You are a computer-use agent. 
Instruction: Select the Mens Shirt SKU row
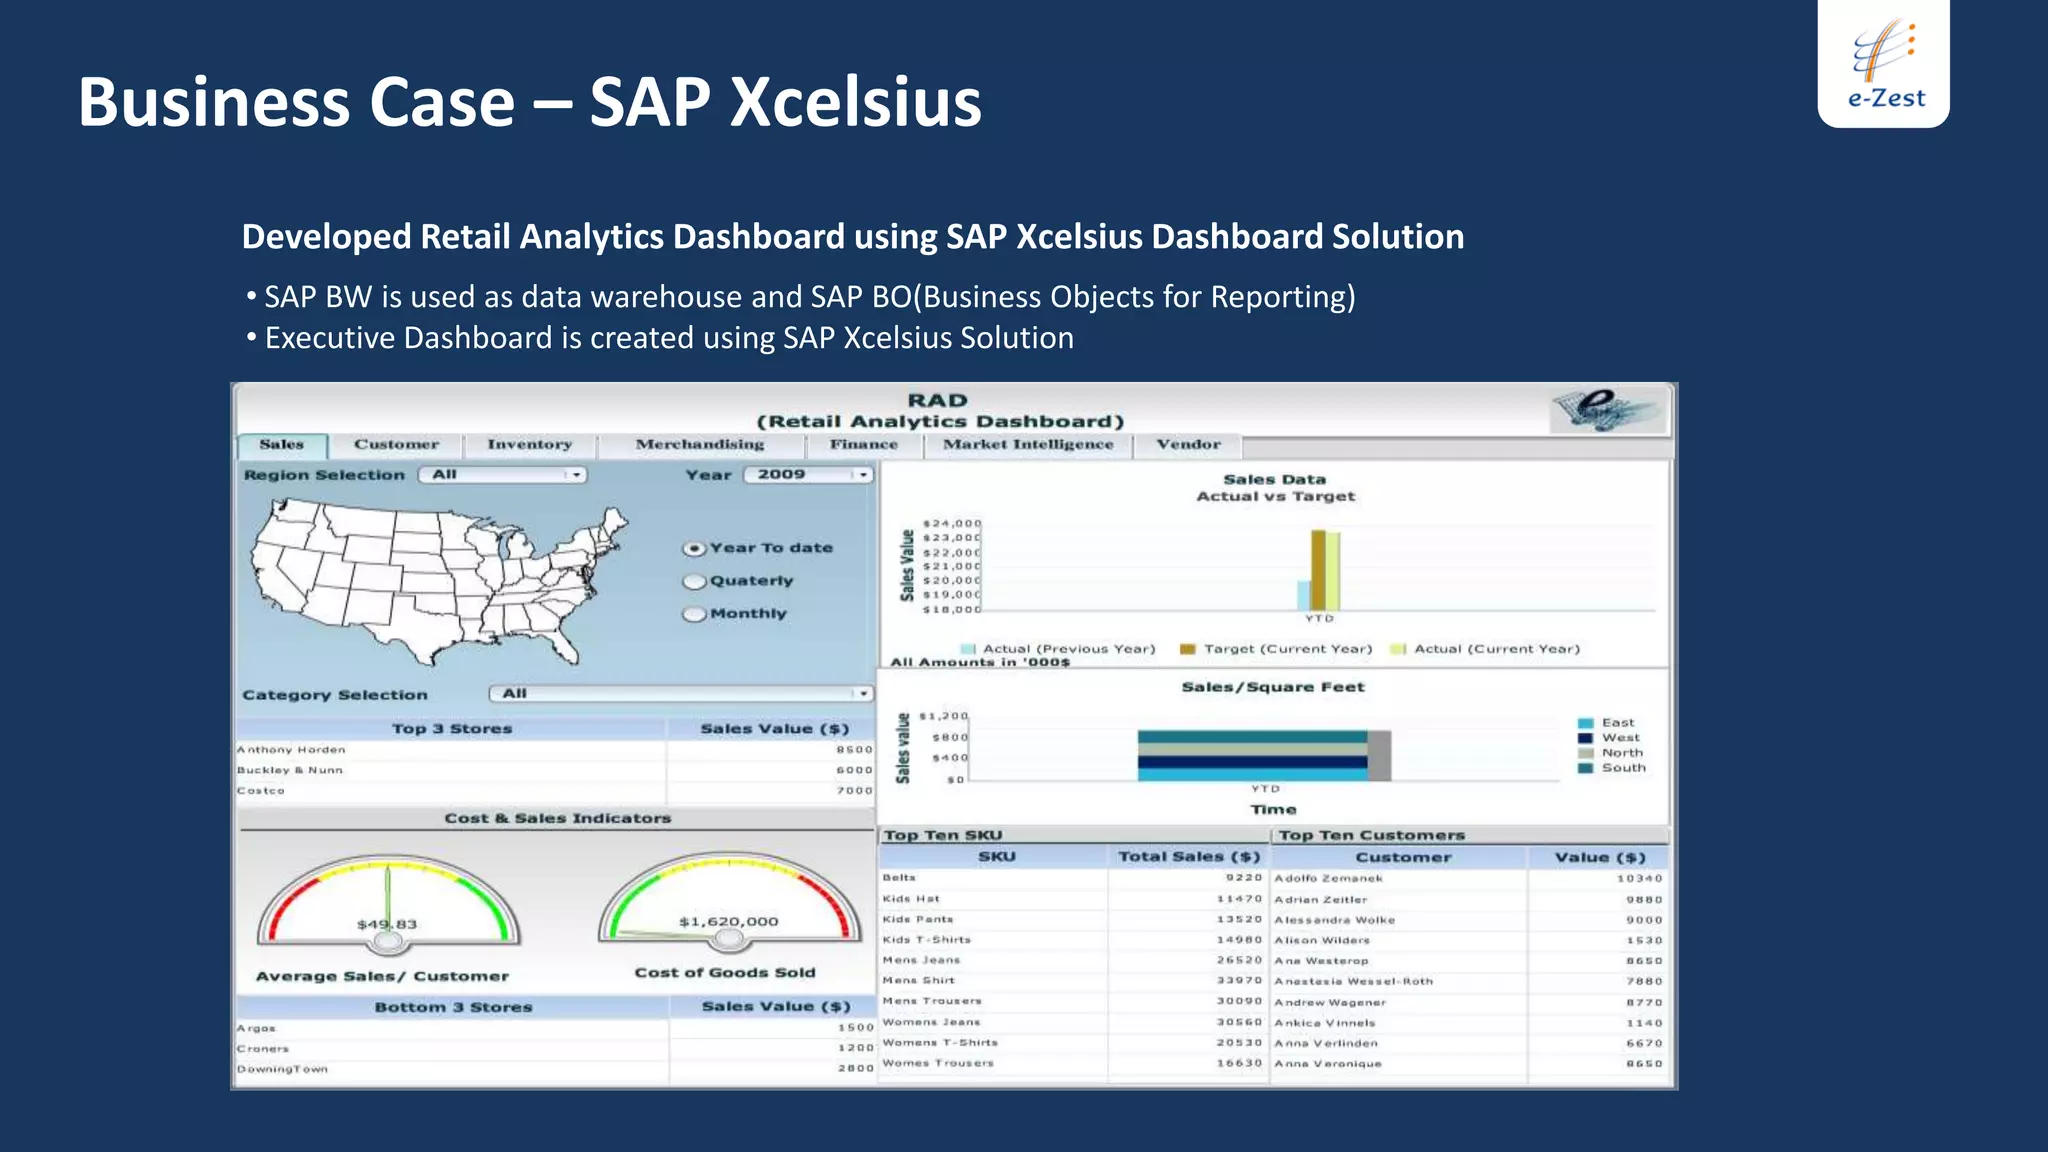1073,981
